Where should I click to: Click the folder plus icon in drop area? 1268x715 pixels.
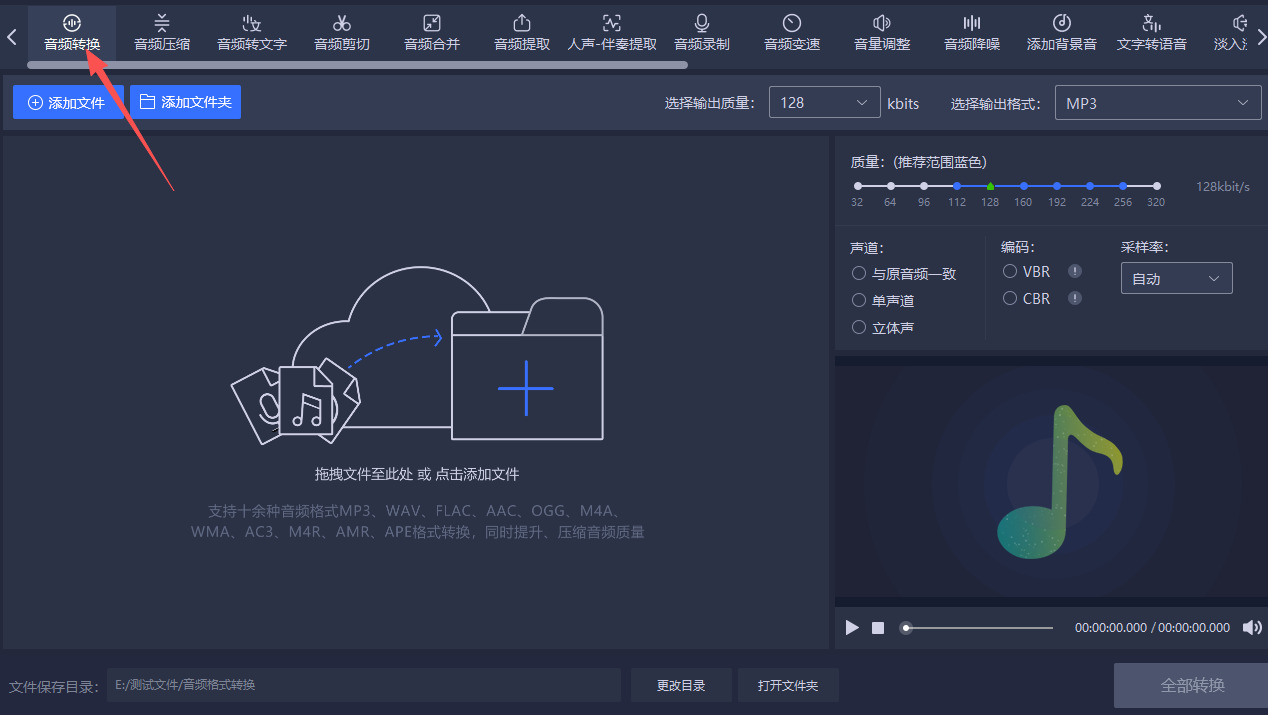[x=527, y=368]
